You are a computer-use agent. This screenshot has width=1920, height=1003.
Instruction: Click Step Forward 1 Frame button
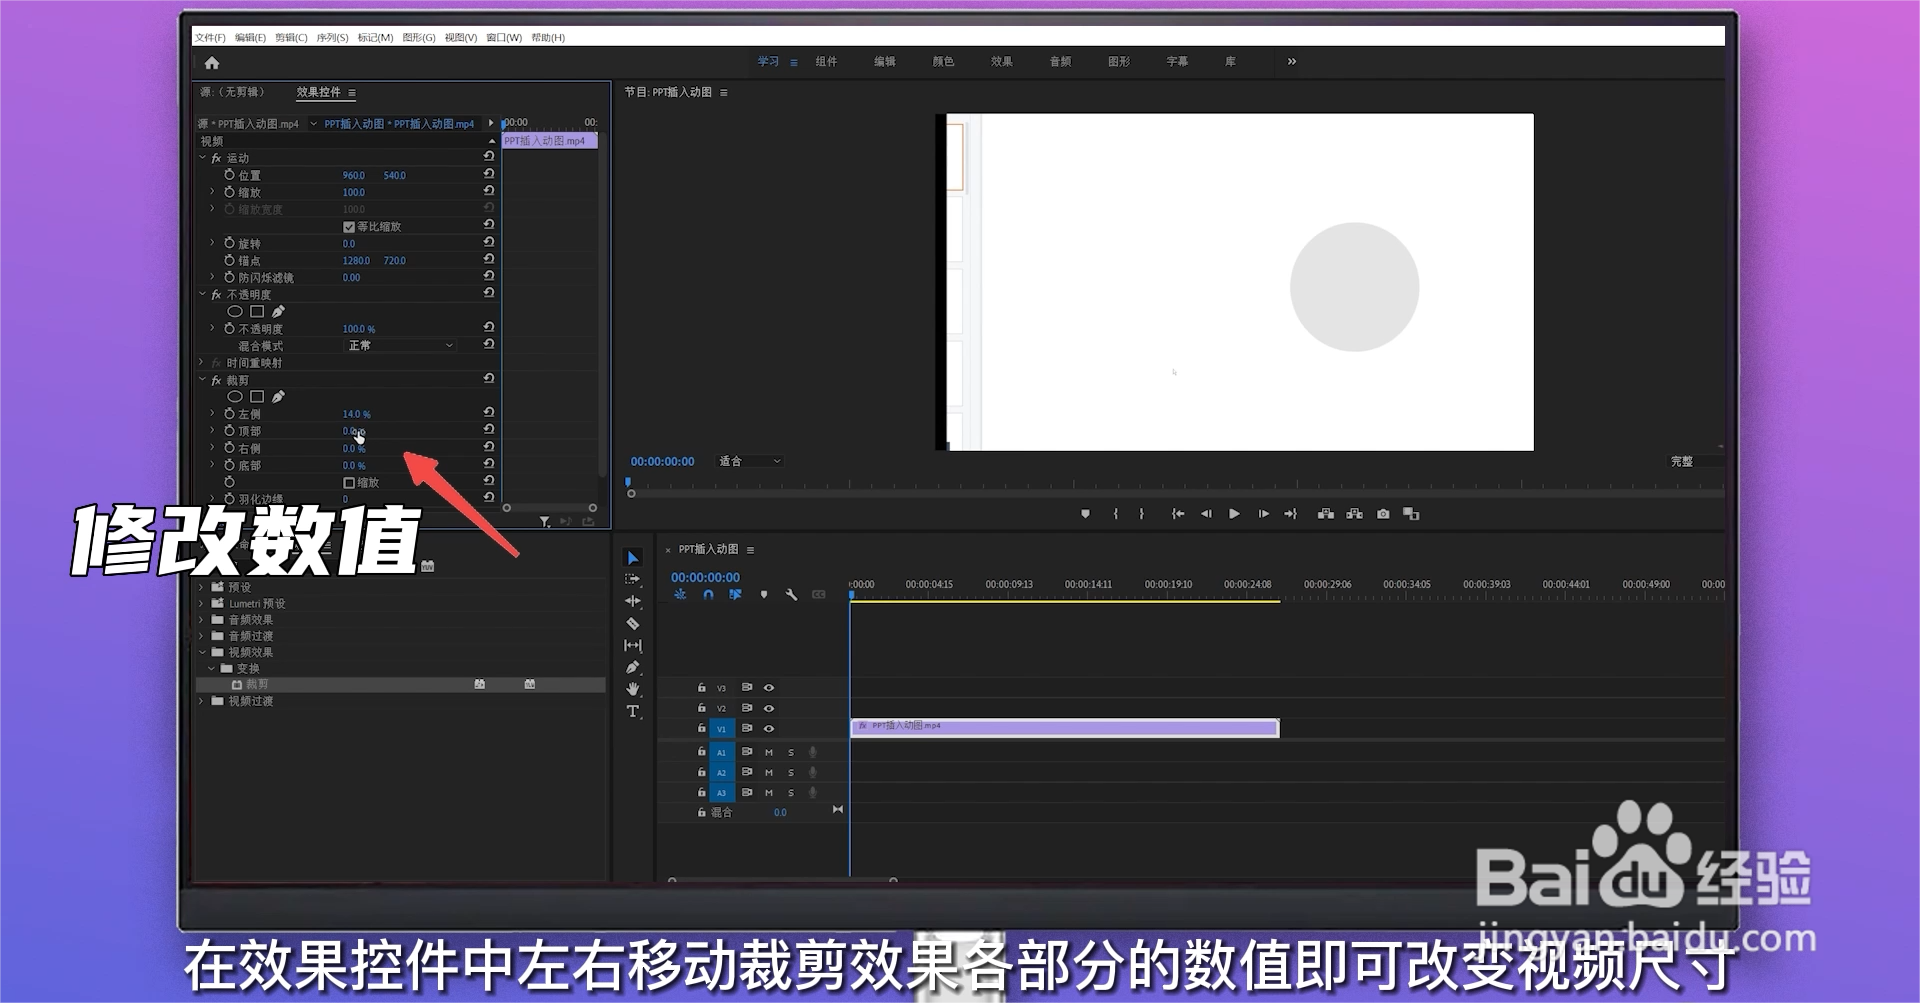click(1264, 514)
